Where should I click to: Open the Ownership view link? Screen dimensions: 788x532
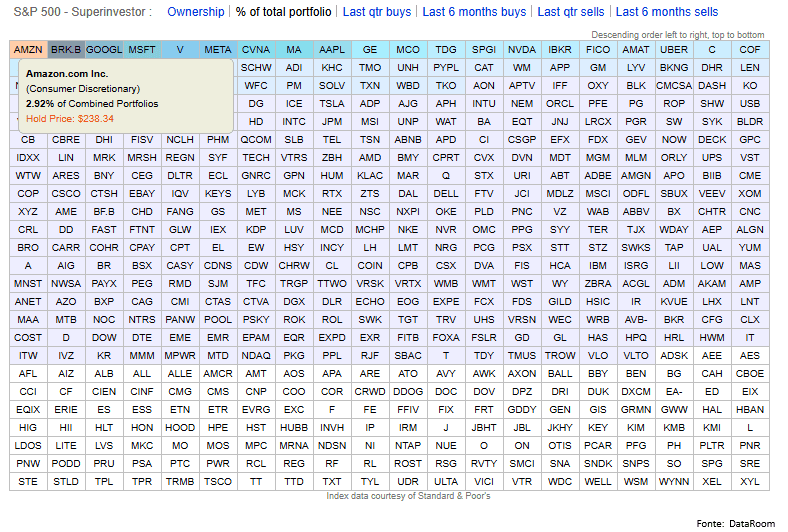pyautogui.click(x=195, y=12)
